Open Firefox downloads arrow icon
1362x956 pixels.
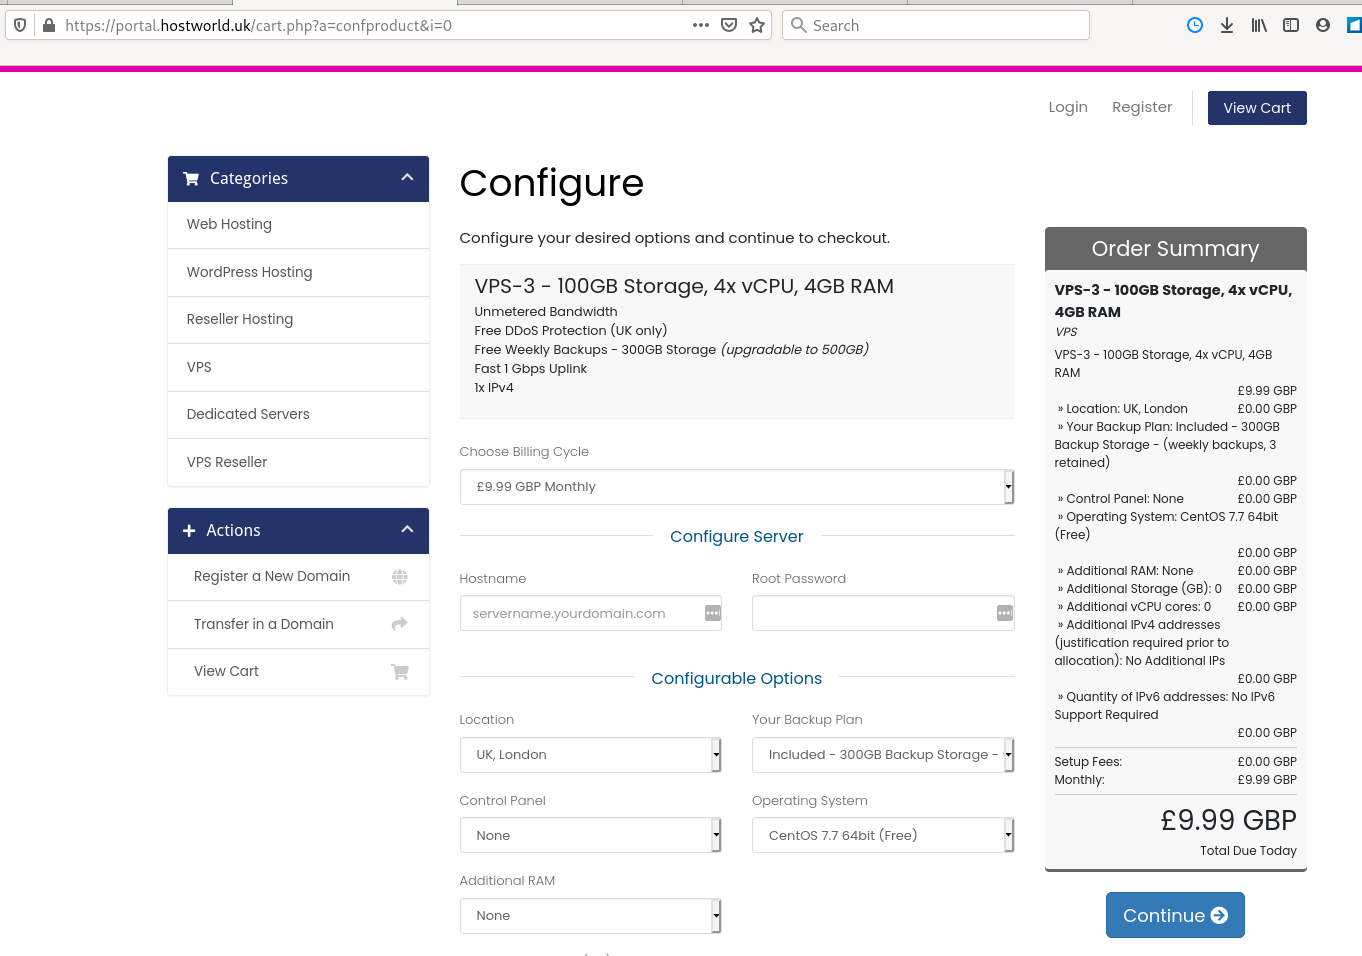pyautogui.click(x=1227, y=25)
